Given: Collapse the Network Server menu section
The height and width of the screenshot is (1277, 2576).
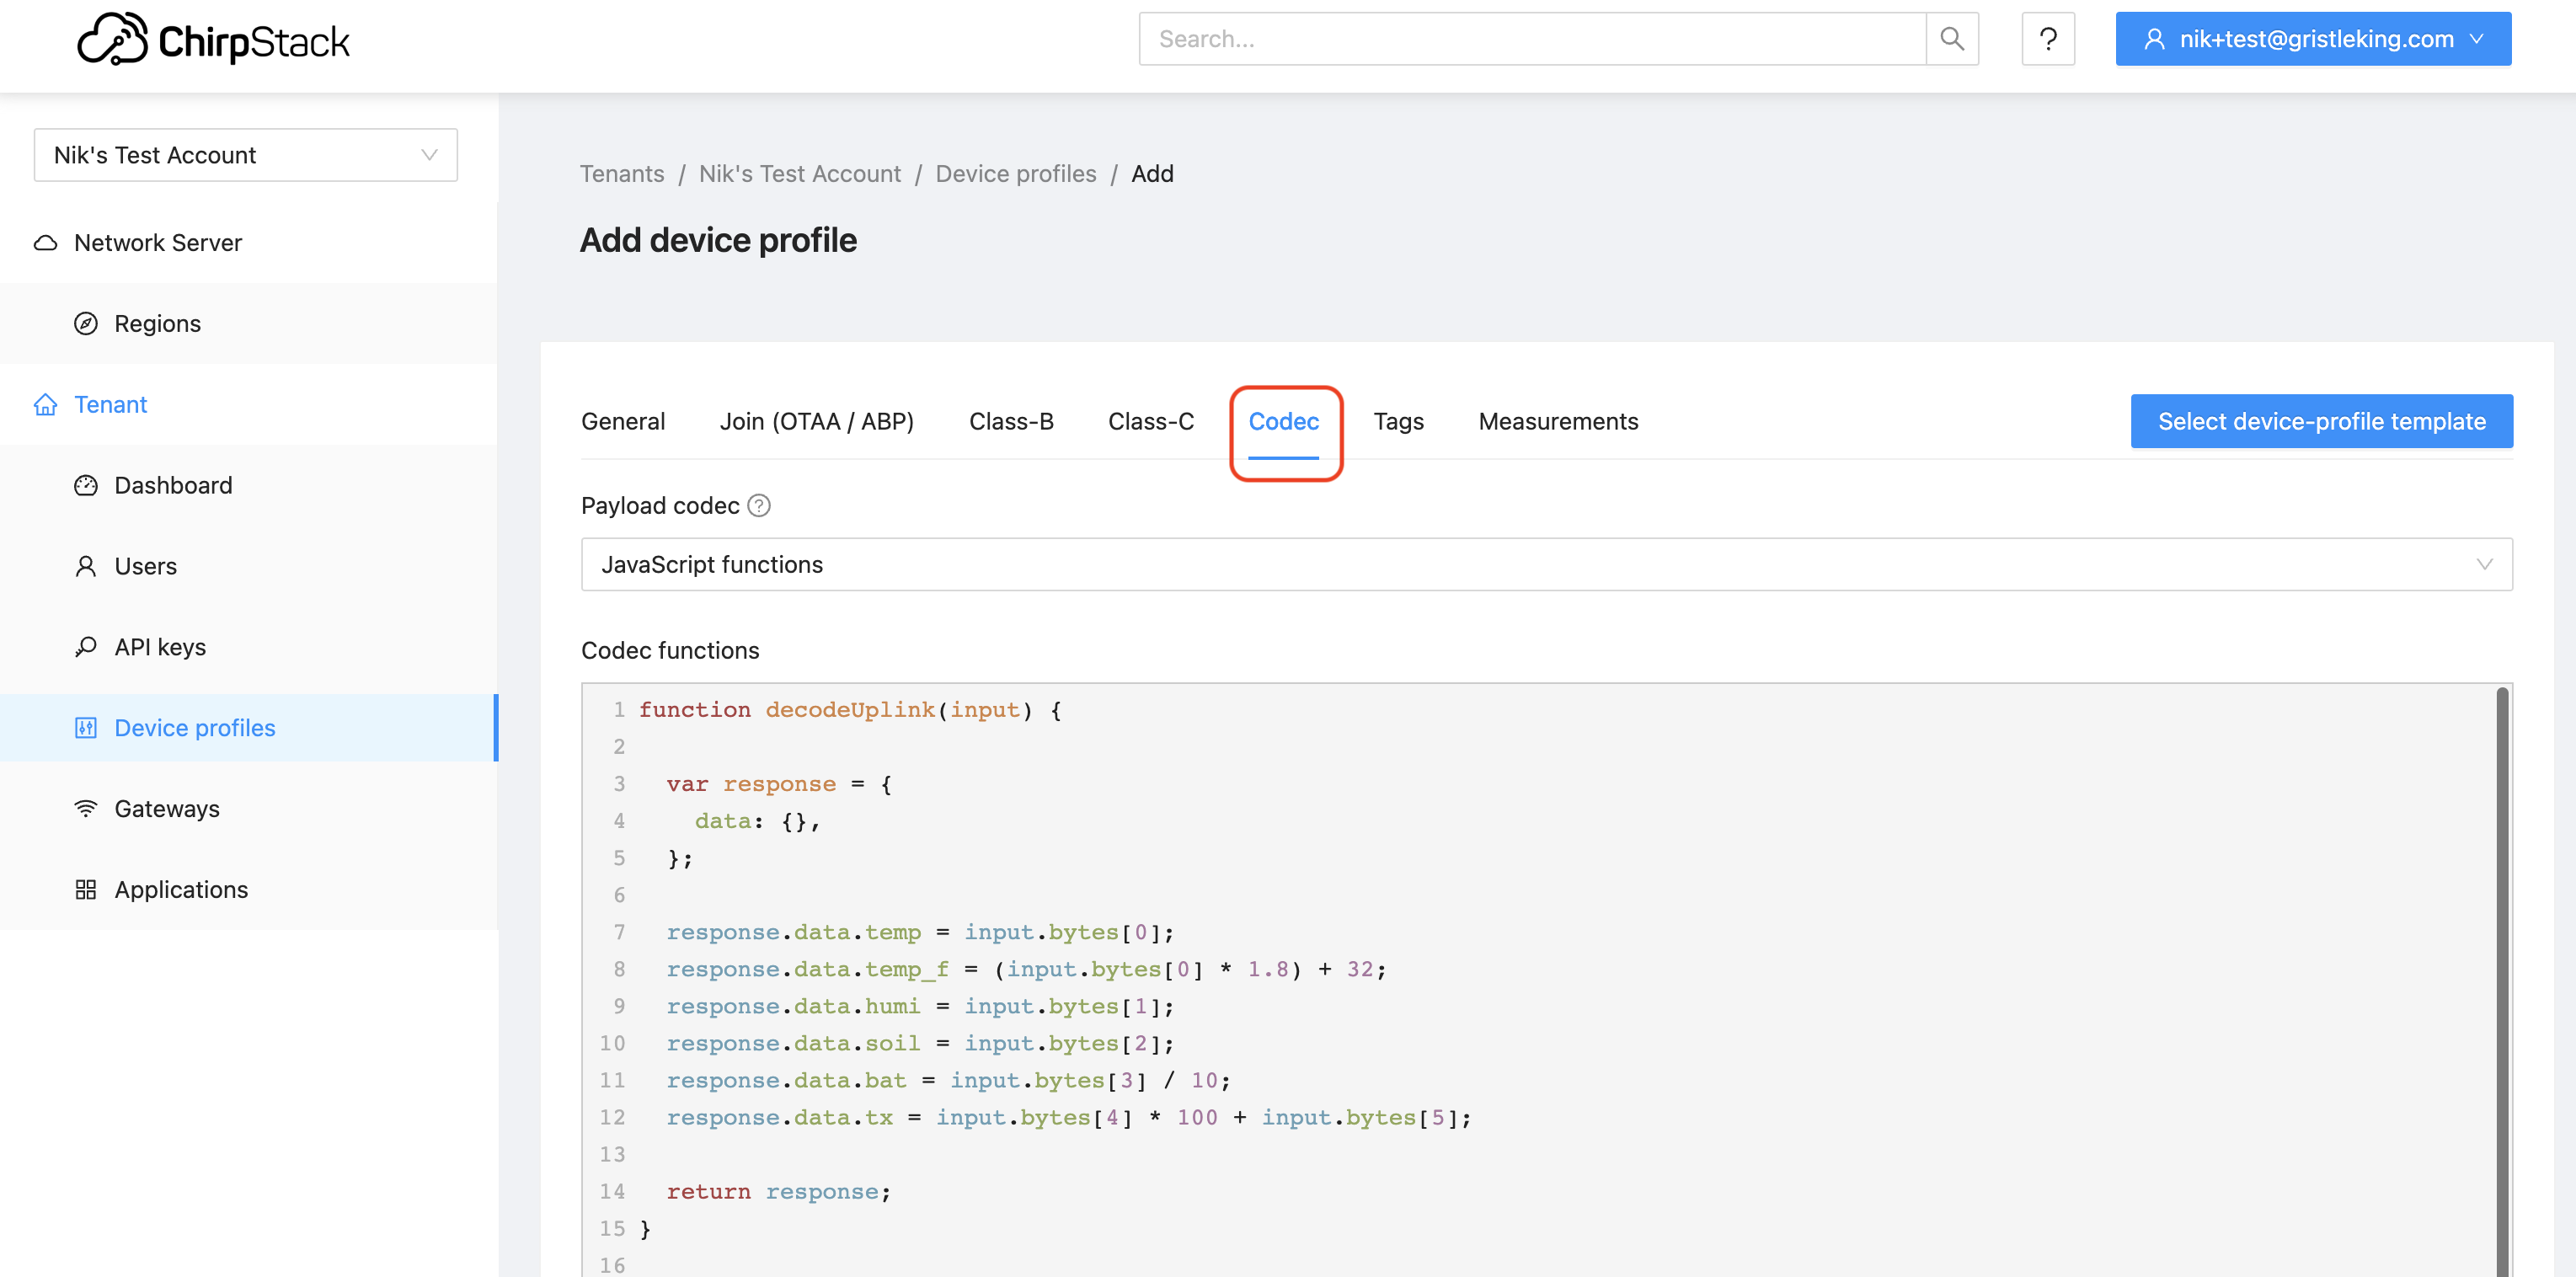Looking at the screenshot, I should (x=158, y=243).
